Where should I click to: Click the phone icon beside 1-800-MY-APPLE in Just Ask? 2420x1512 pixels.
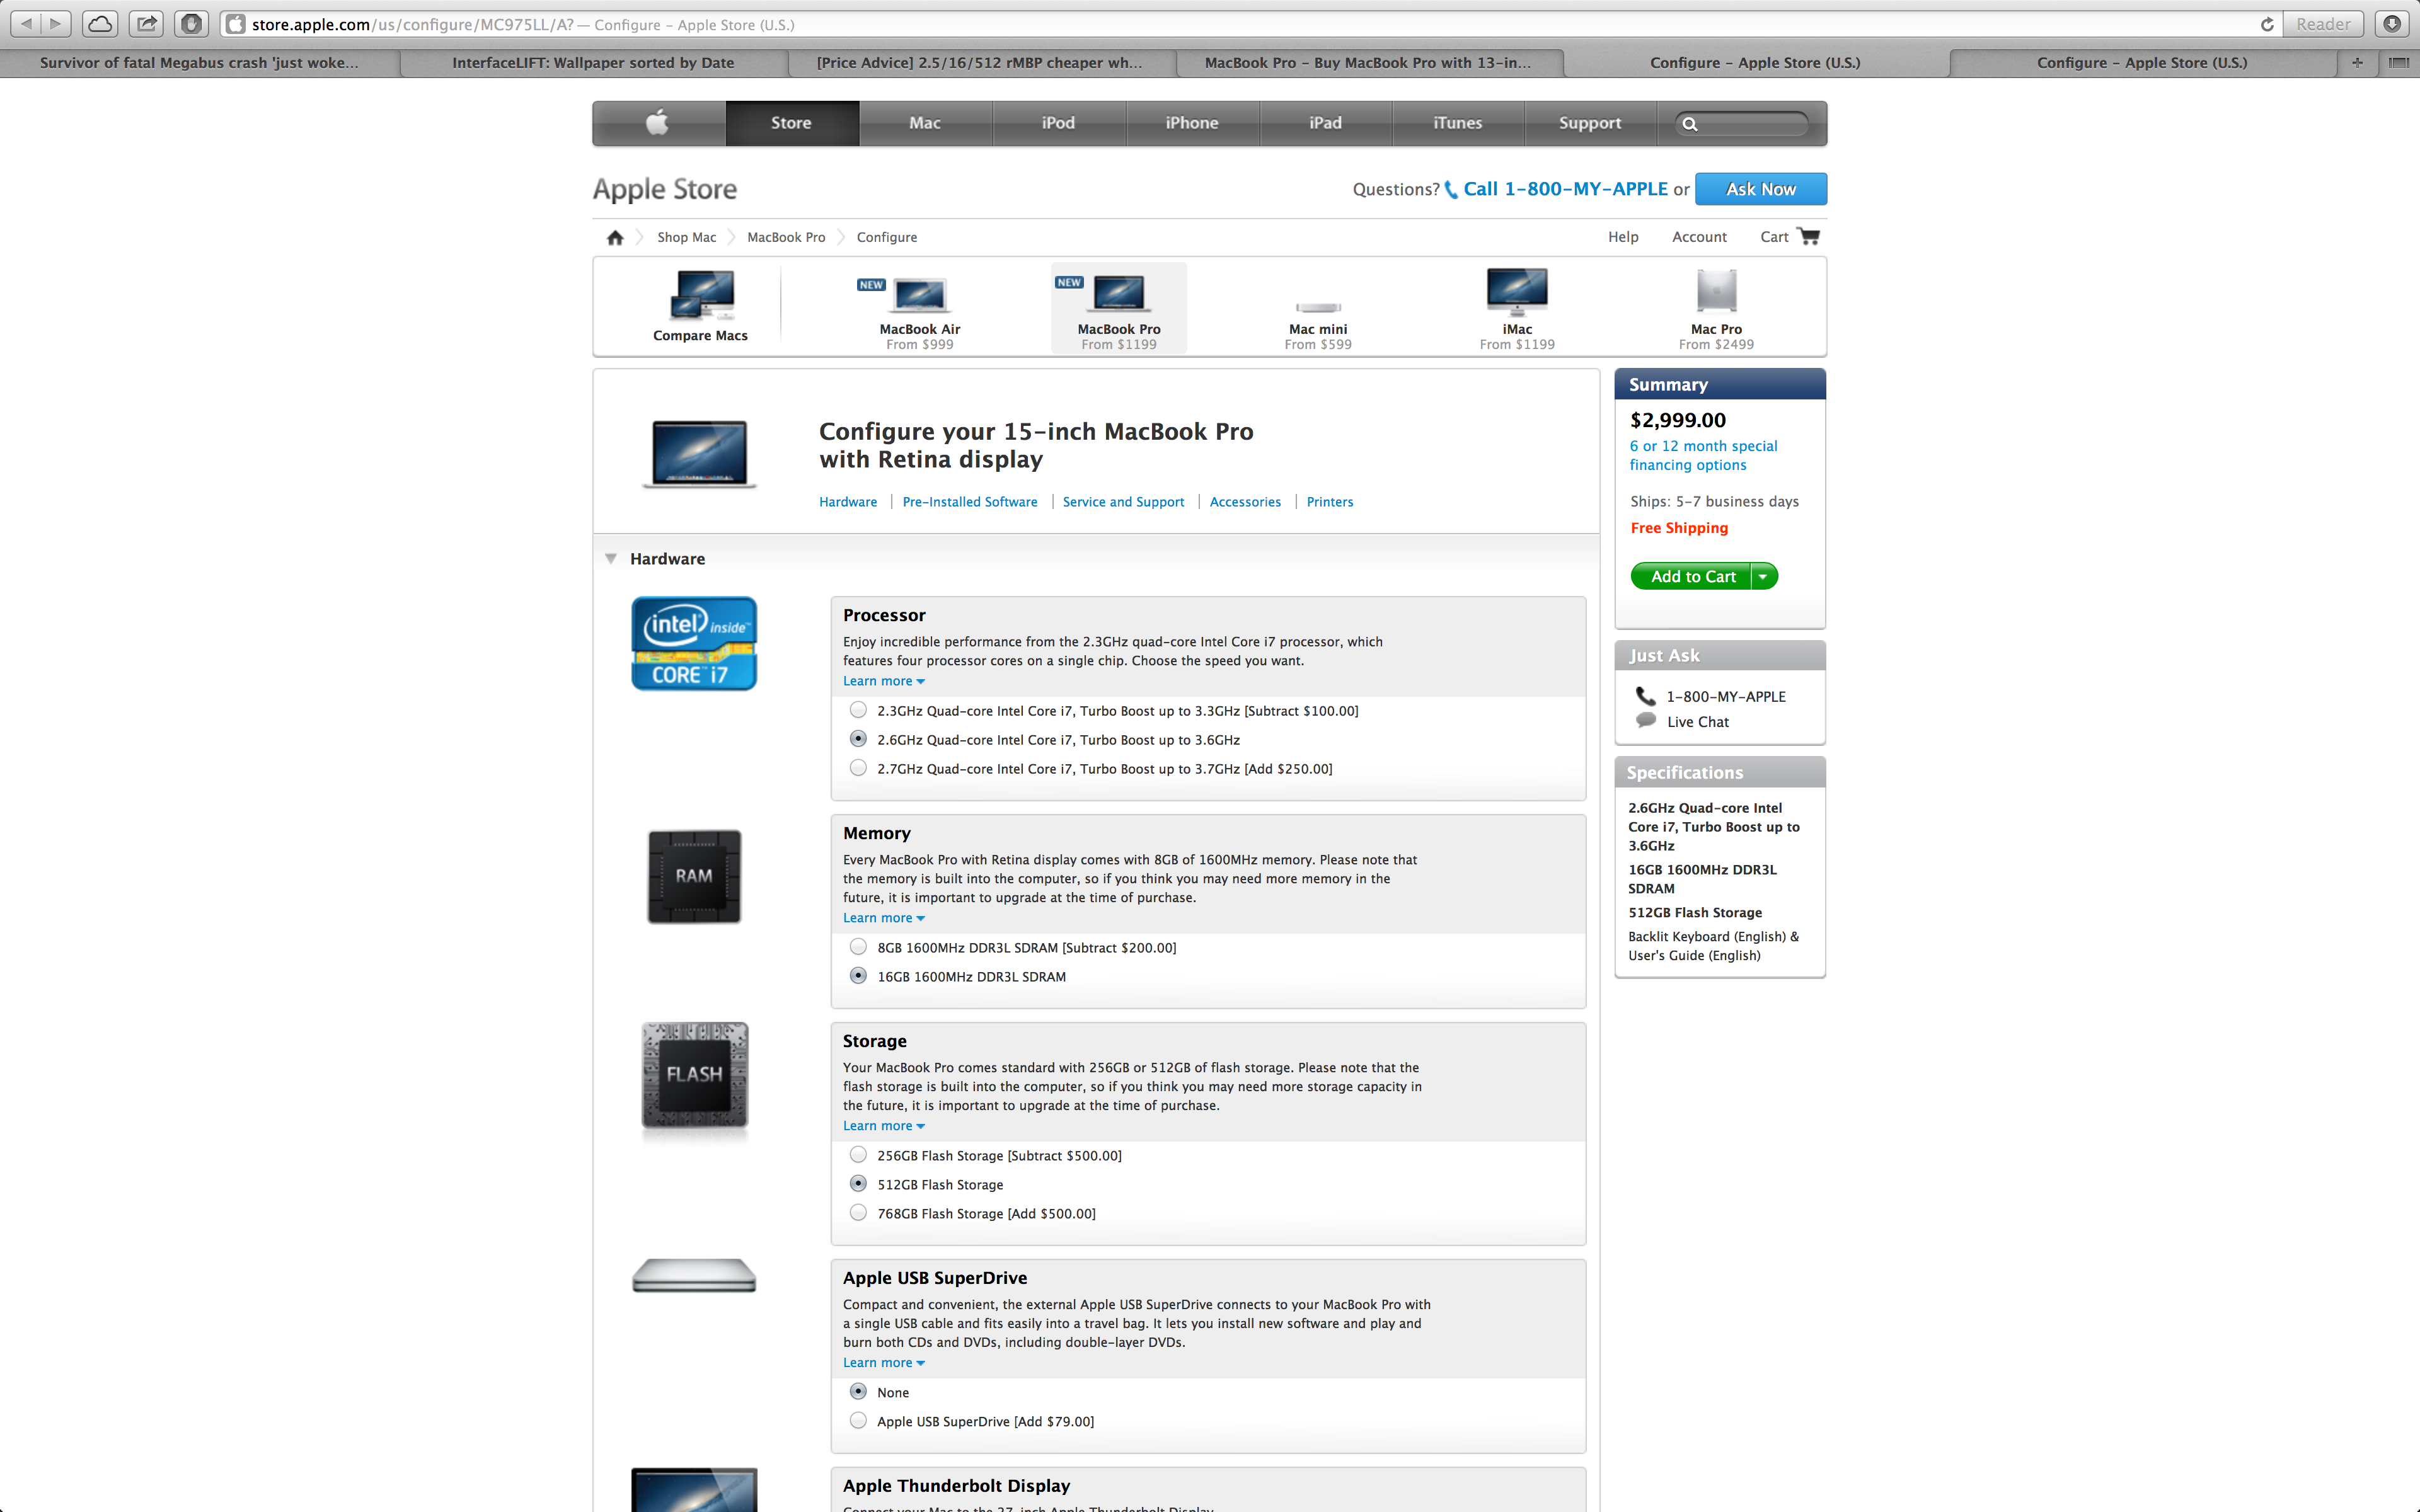click(x=1645, y=695)
